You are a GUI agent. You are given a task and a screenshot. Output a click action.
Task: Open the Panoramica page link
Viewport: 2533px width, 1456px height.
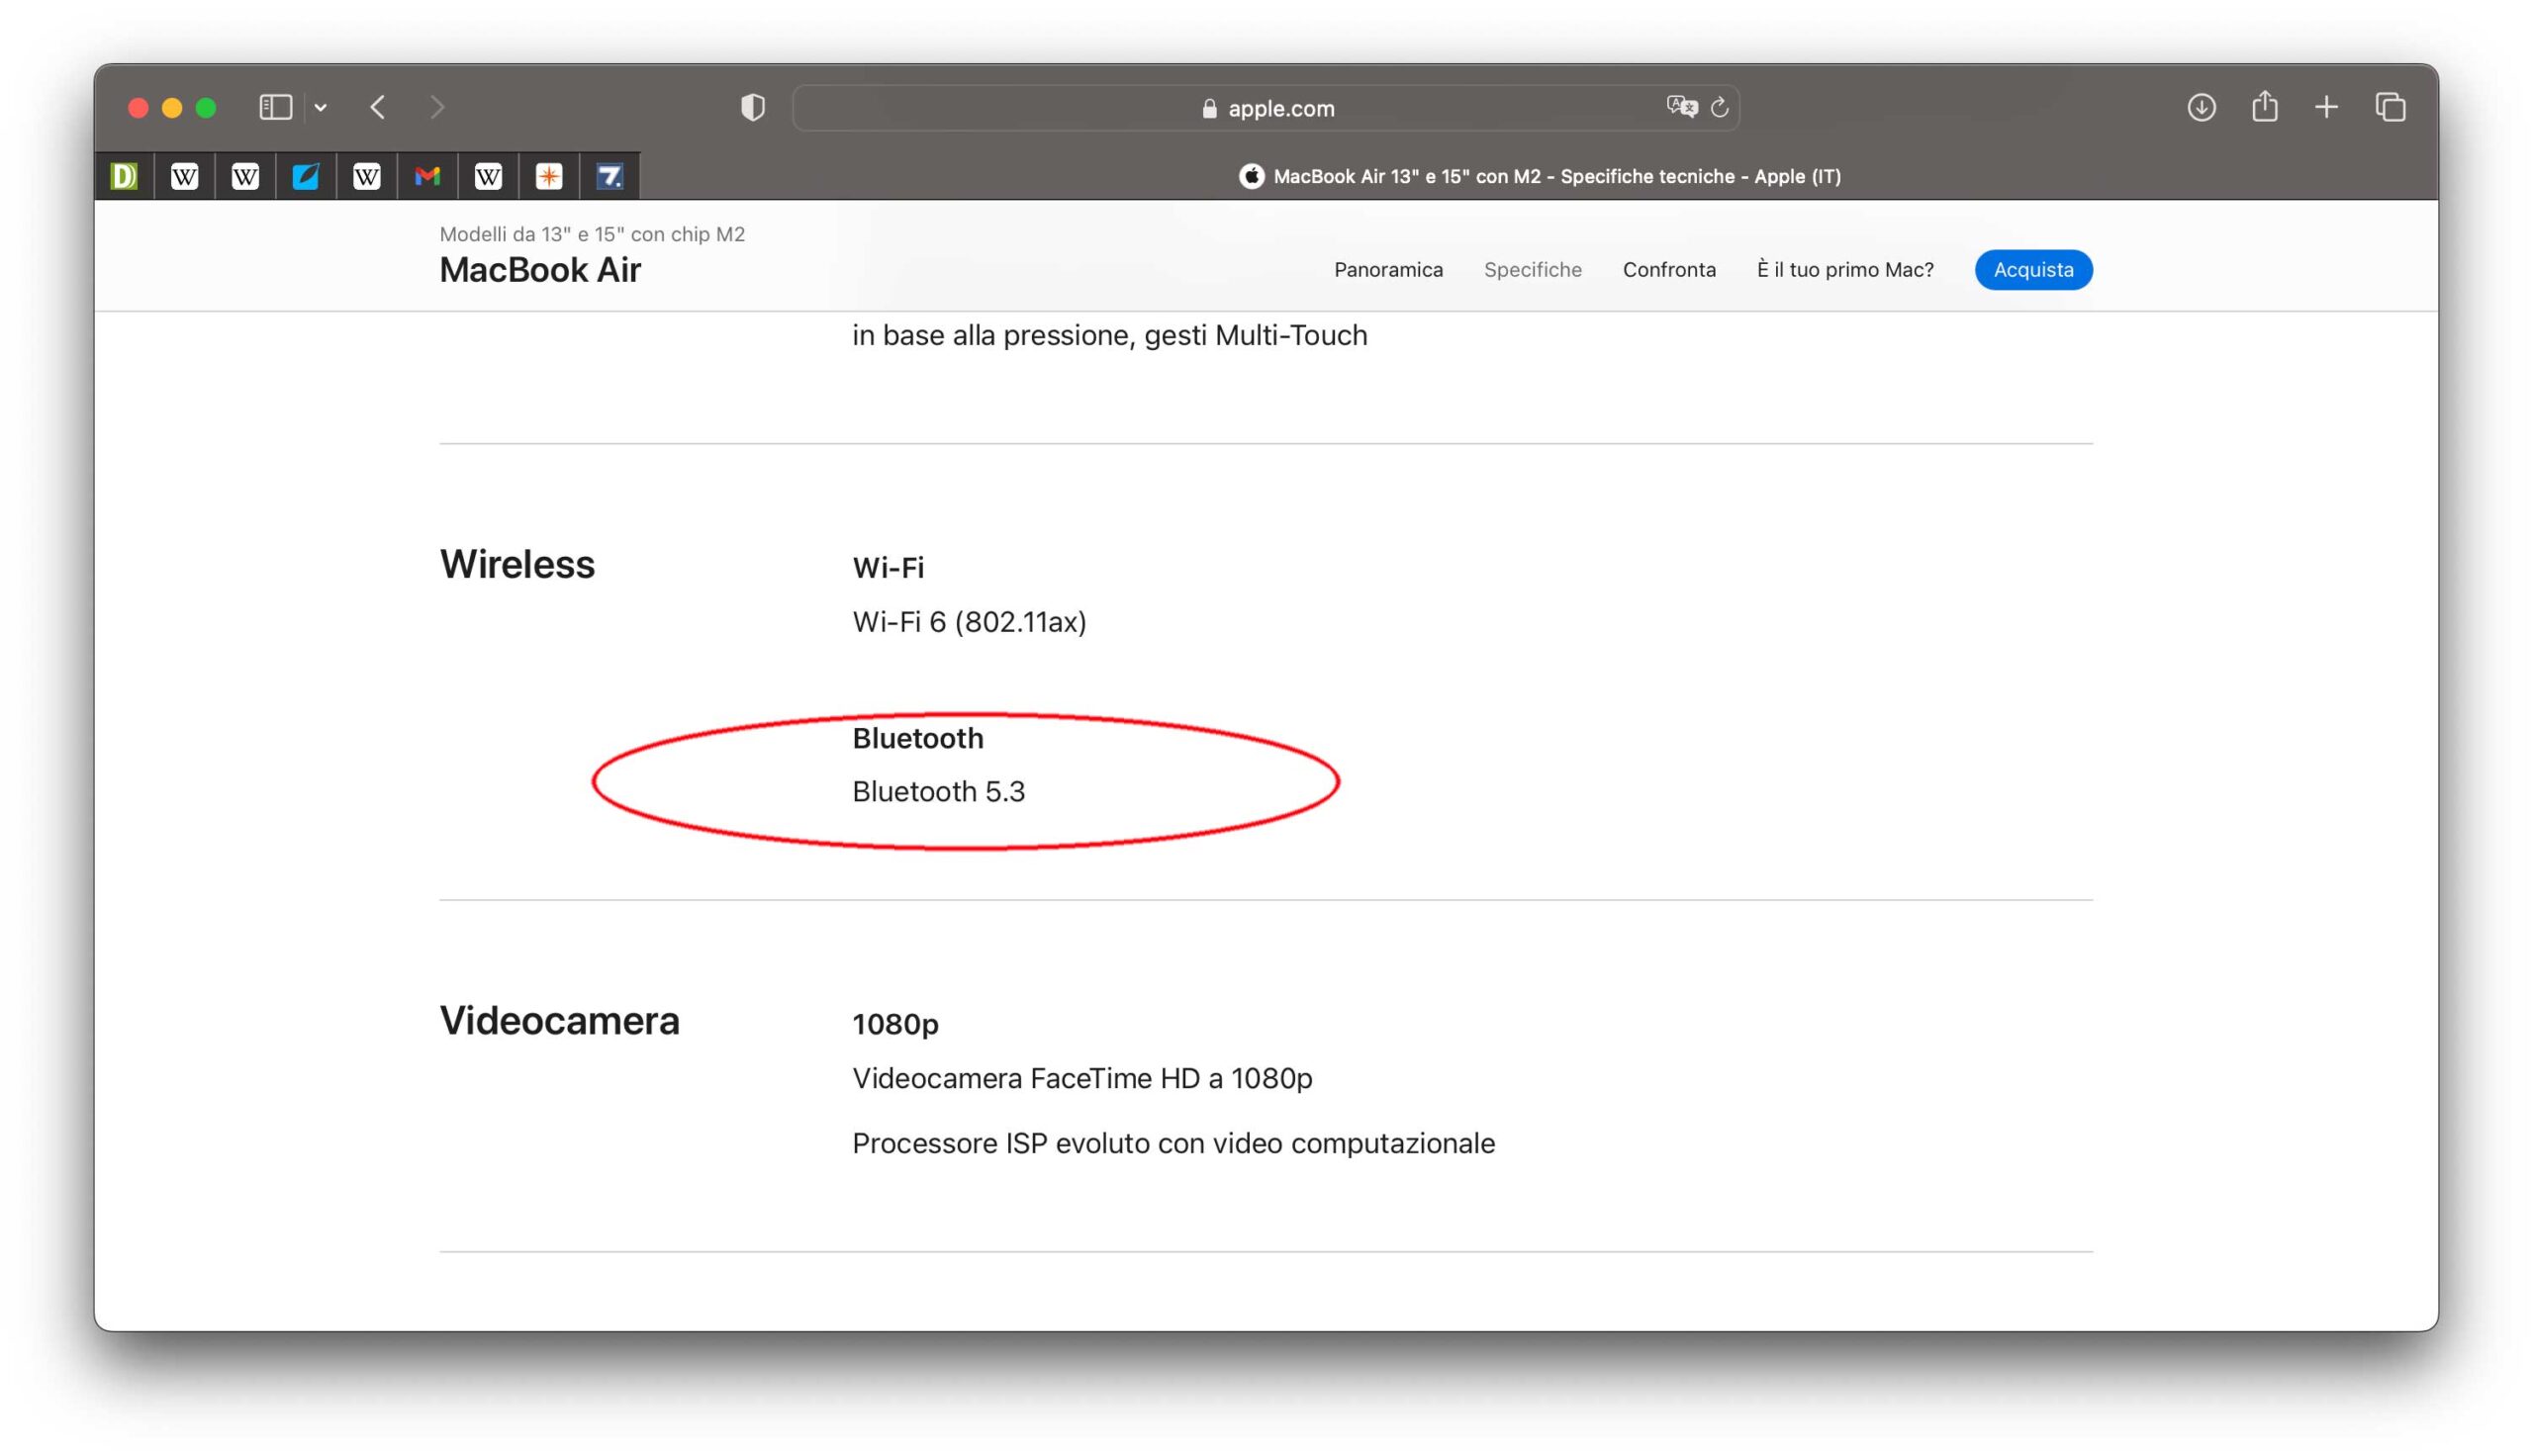click(x=1388, y=270)
